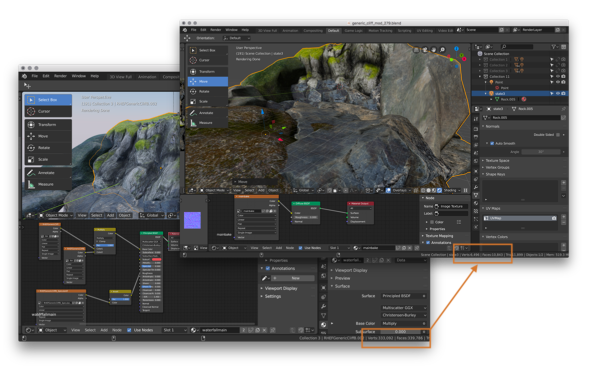Toggle Annotations checkbox in front node panel
Image resolution: width=600 pixels, height=371 pixels.
(x=428, y=242)
